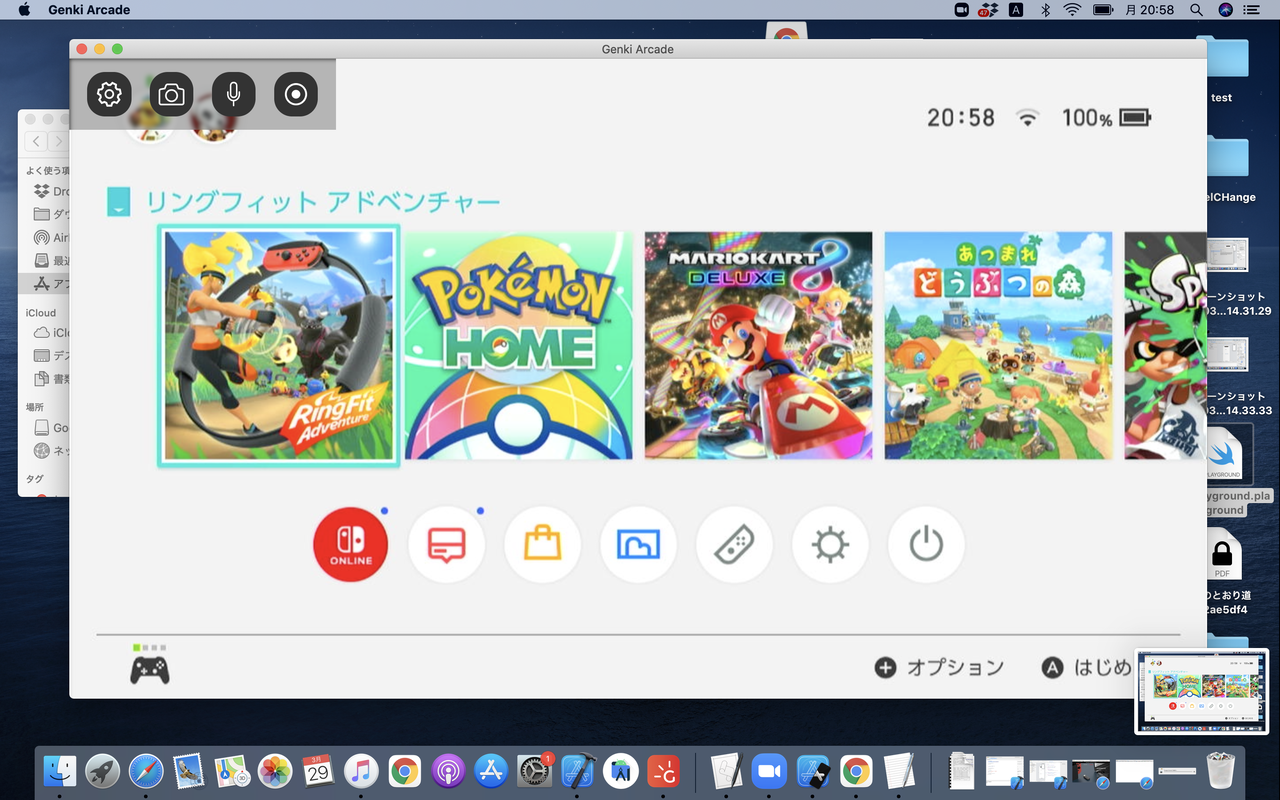The image size is (1280, 800).
Task: Open Launchpad rocket in the Dock
Action: [103, 770]
